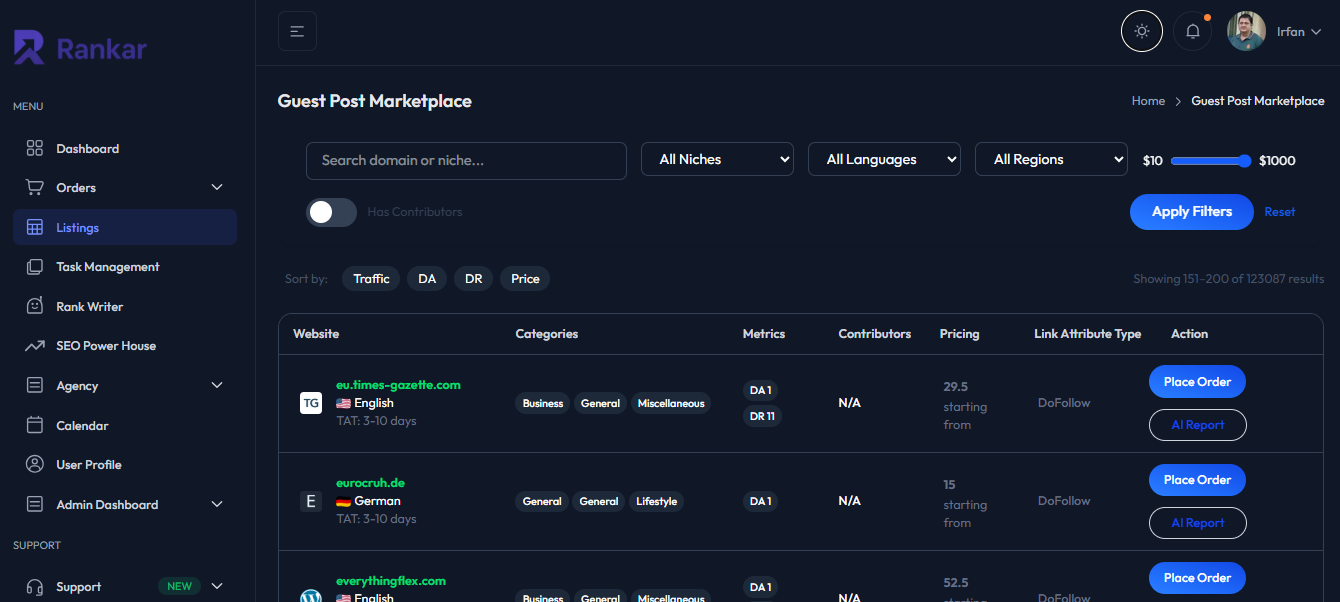
Task: Expand the Orders submenu chevron
Action: tap(217, 187)
